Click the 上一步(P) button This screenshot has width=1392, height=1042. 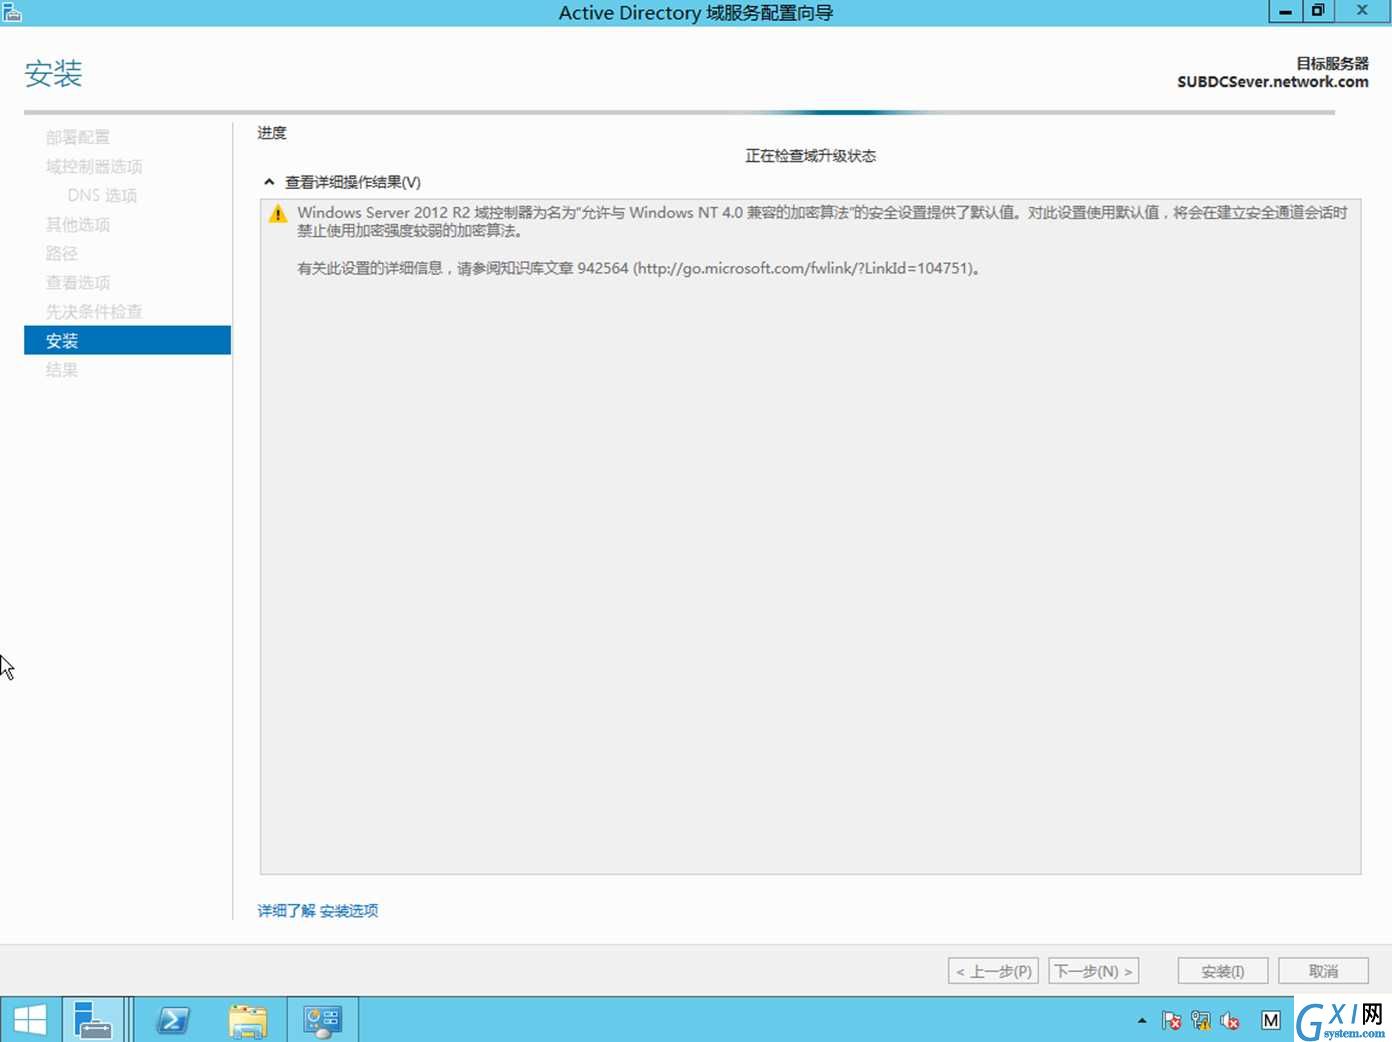pyautogui.click(x=993, y=971)
